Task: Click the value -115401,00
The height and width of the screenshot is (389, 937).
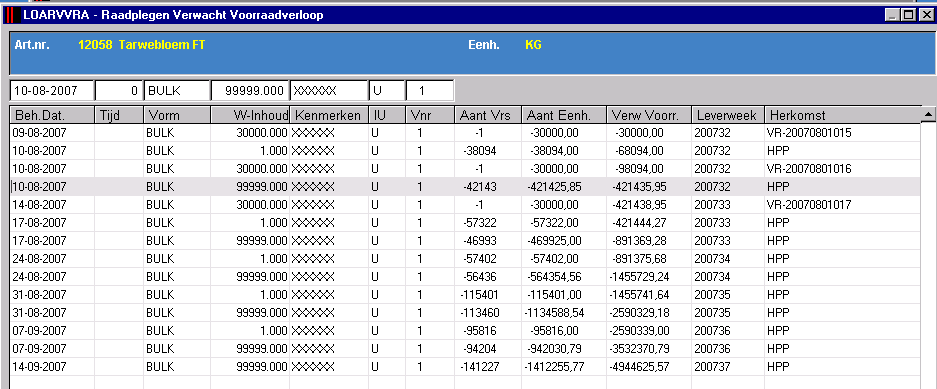Action: 554,295
